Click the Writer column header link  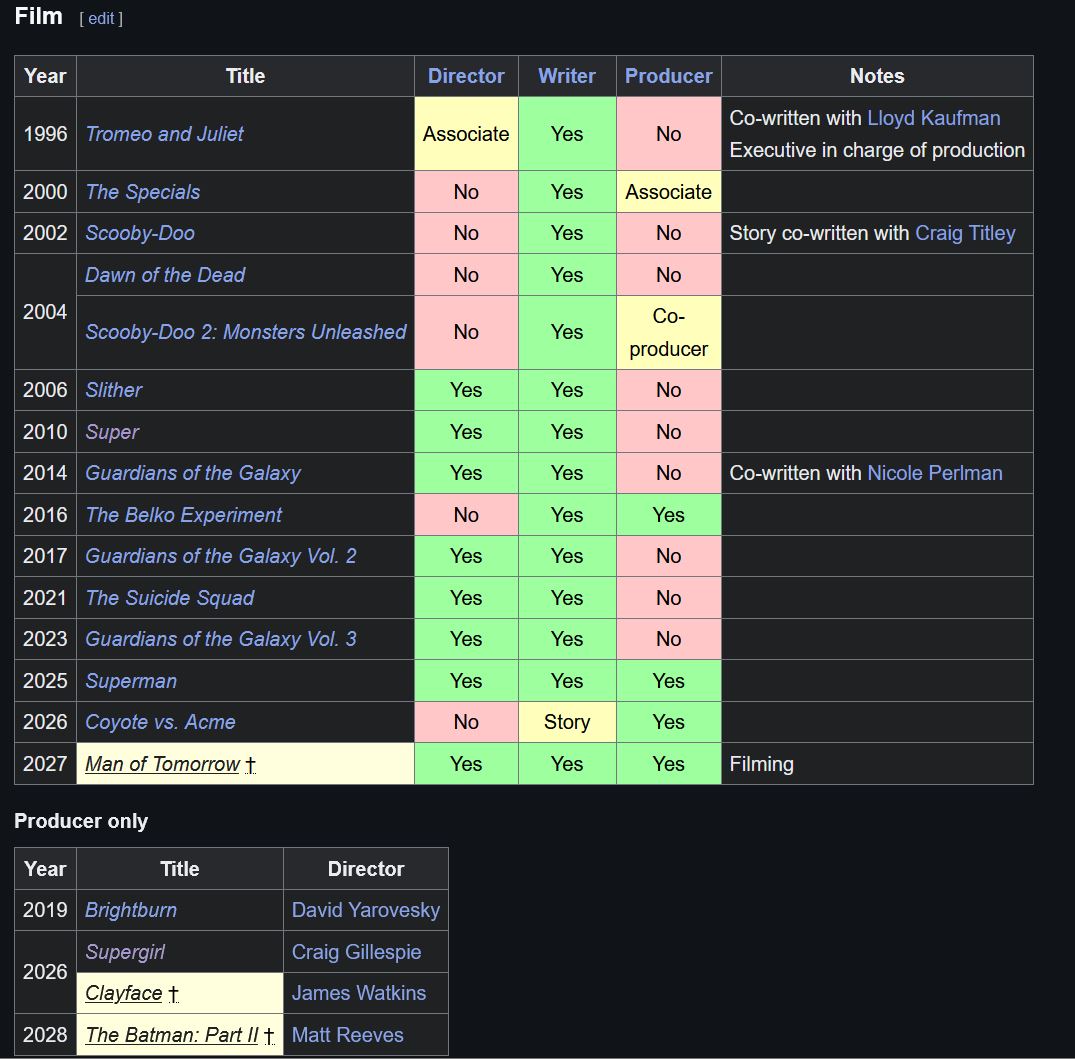click(x=567, y=76)
